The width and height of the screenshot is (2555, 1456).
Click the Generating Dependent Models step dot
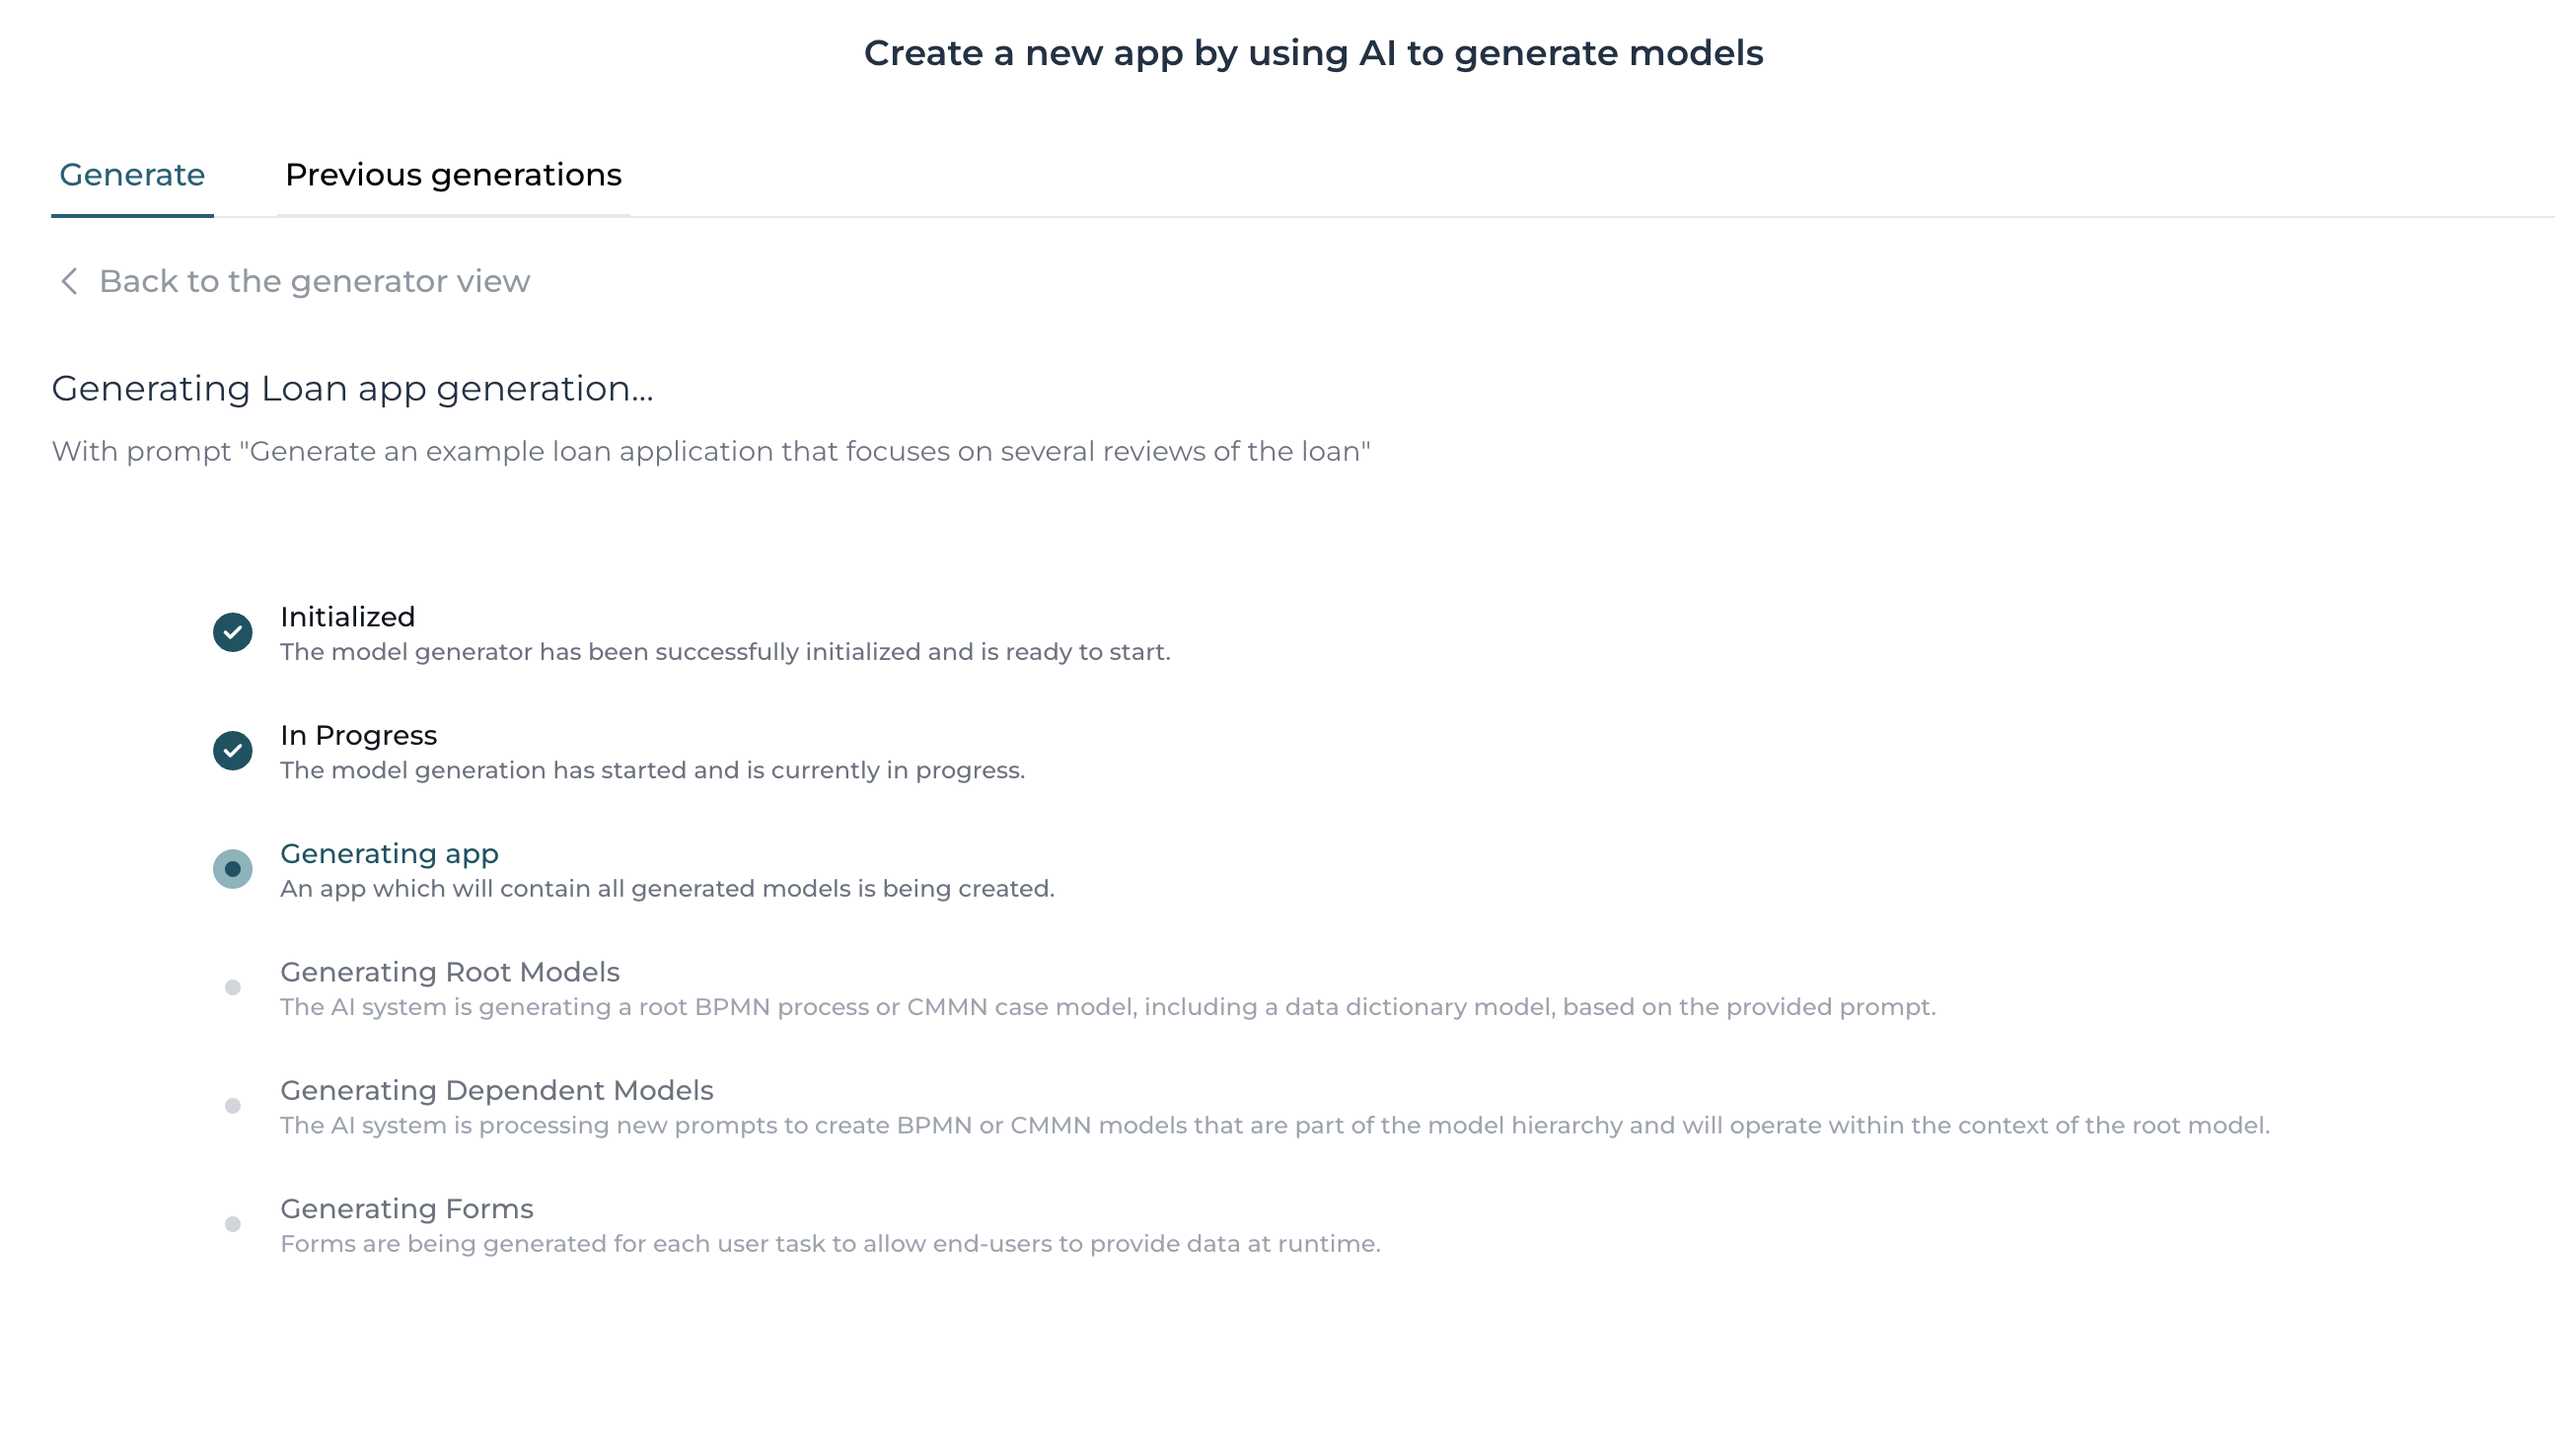(233, 1105)
